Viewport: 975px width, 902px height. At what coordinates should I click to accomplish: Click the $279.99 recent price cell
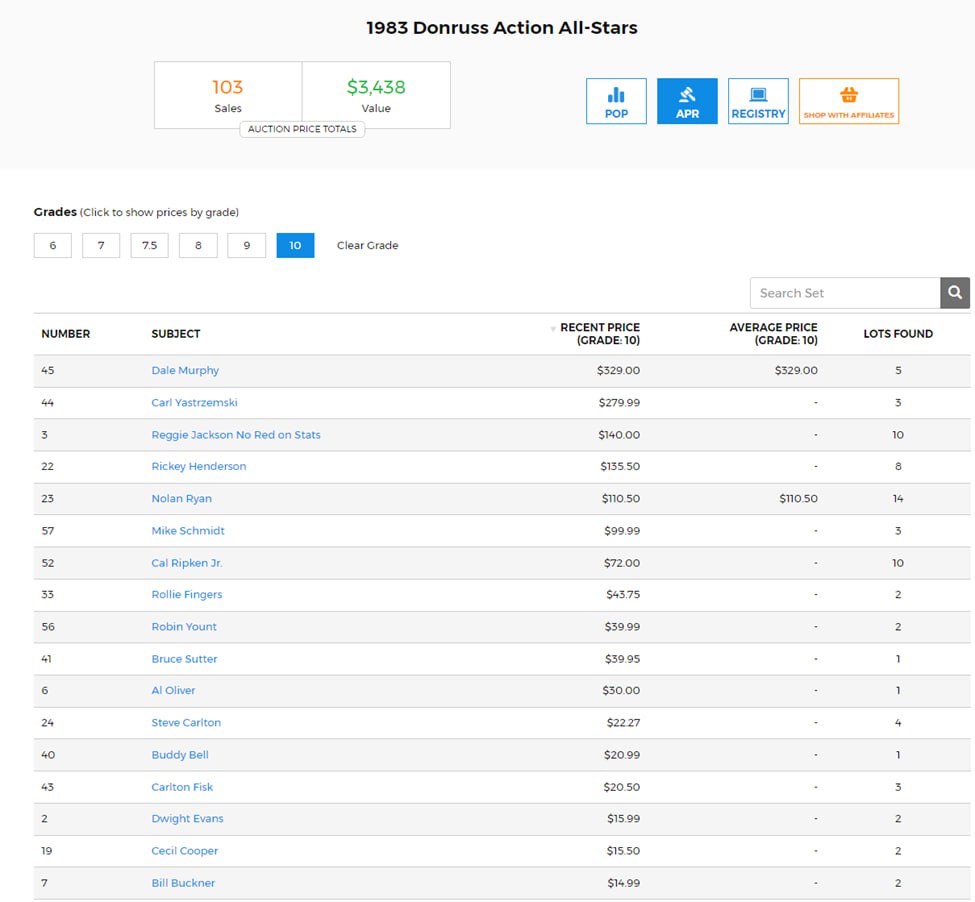coord(619,403)
